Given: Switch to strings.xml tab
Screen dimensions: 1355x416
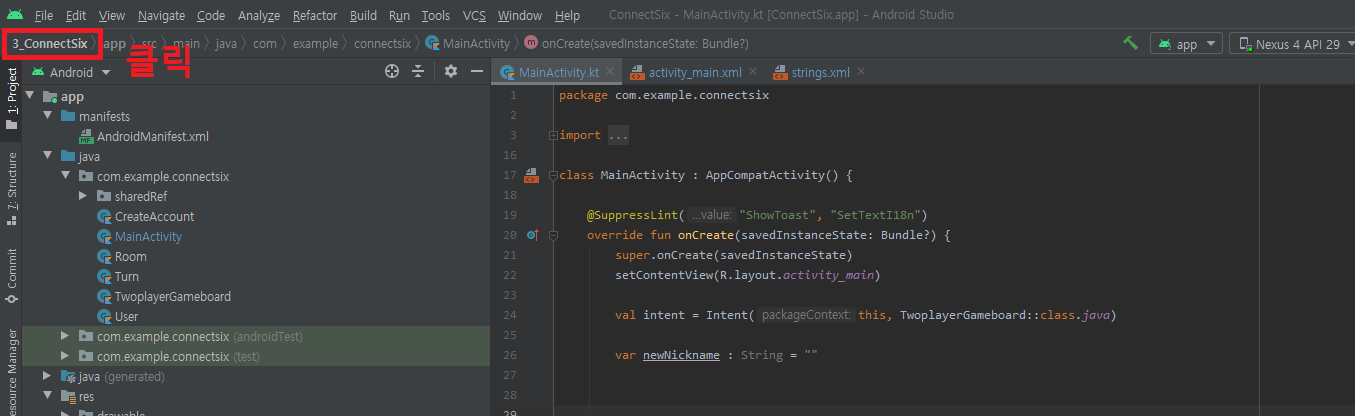Looking at the screenshot, I should tap(820, 73).
